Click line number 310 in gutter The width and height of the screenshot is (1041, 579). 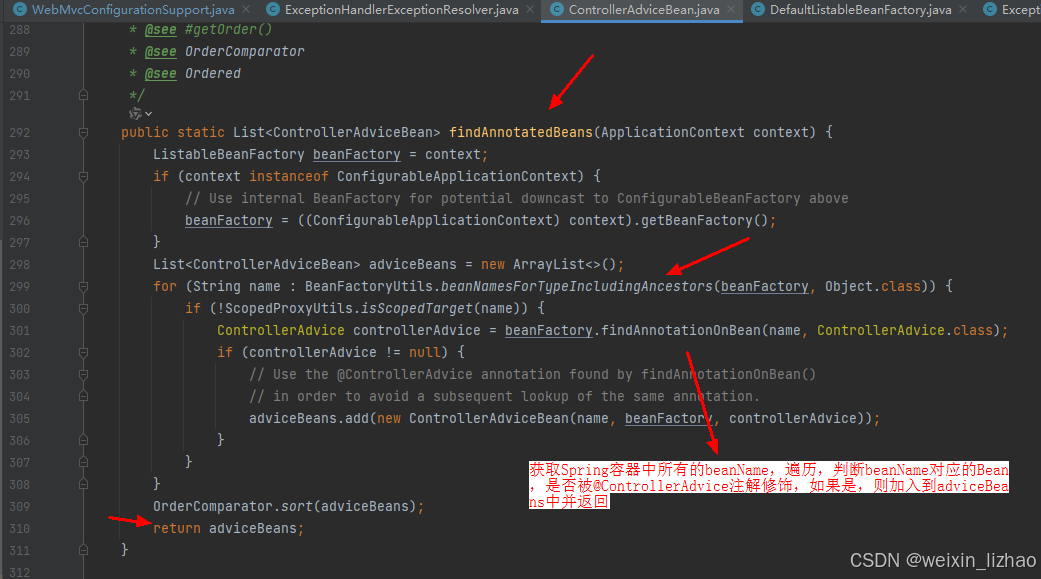pyautogui.click(x=19, y=529)
